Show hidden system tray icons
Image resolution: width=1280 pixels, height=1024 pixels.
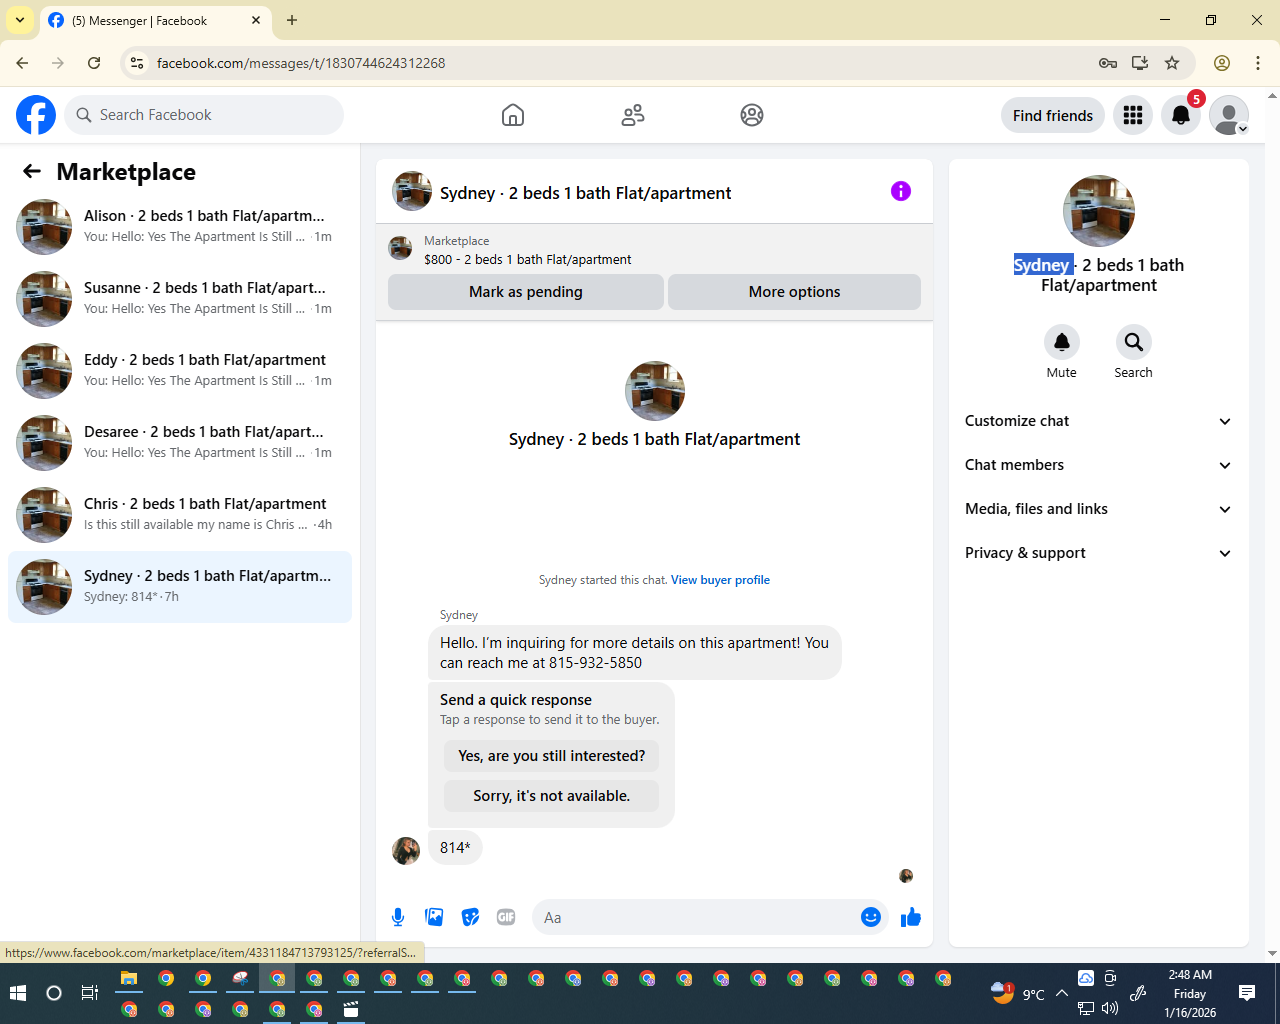tap(1061, 993)
